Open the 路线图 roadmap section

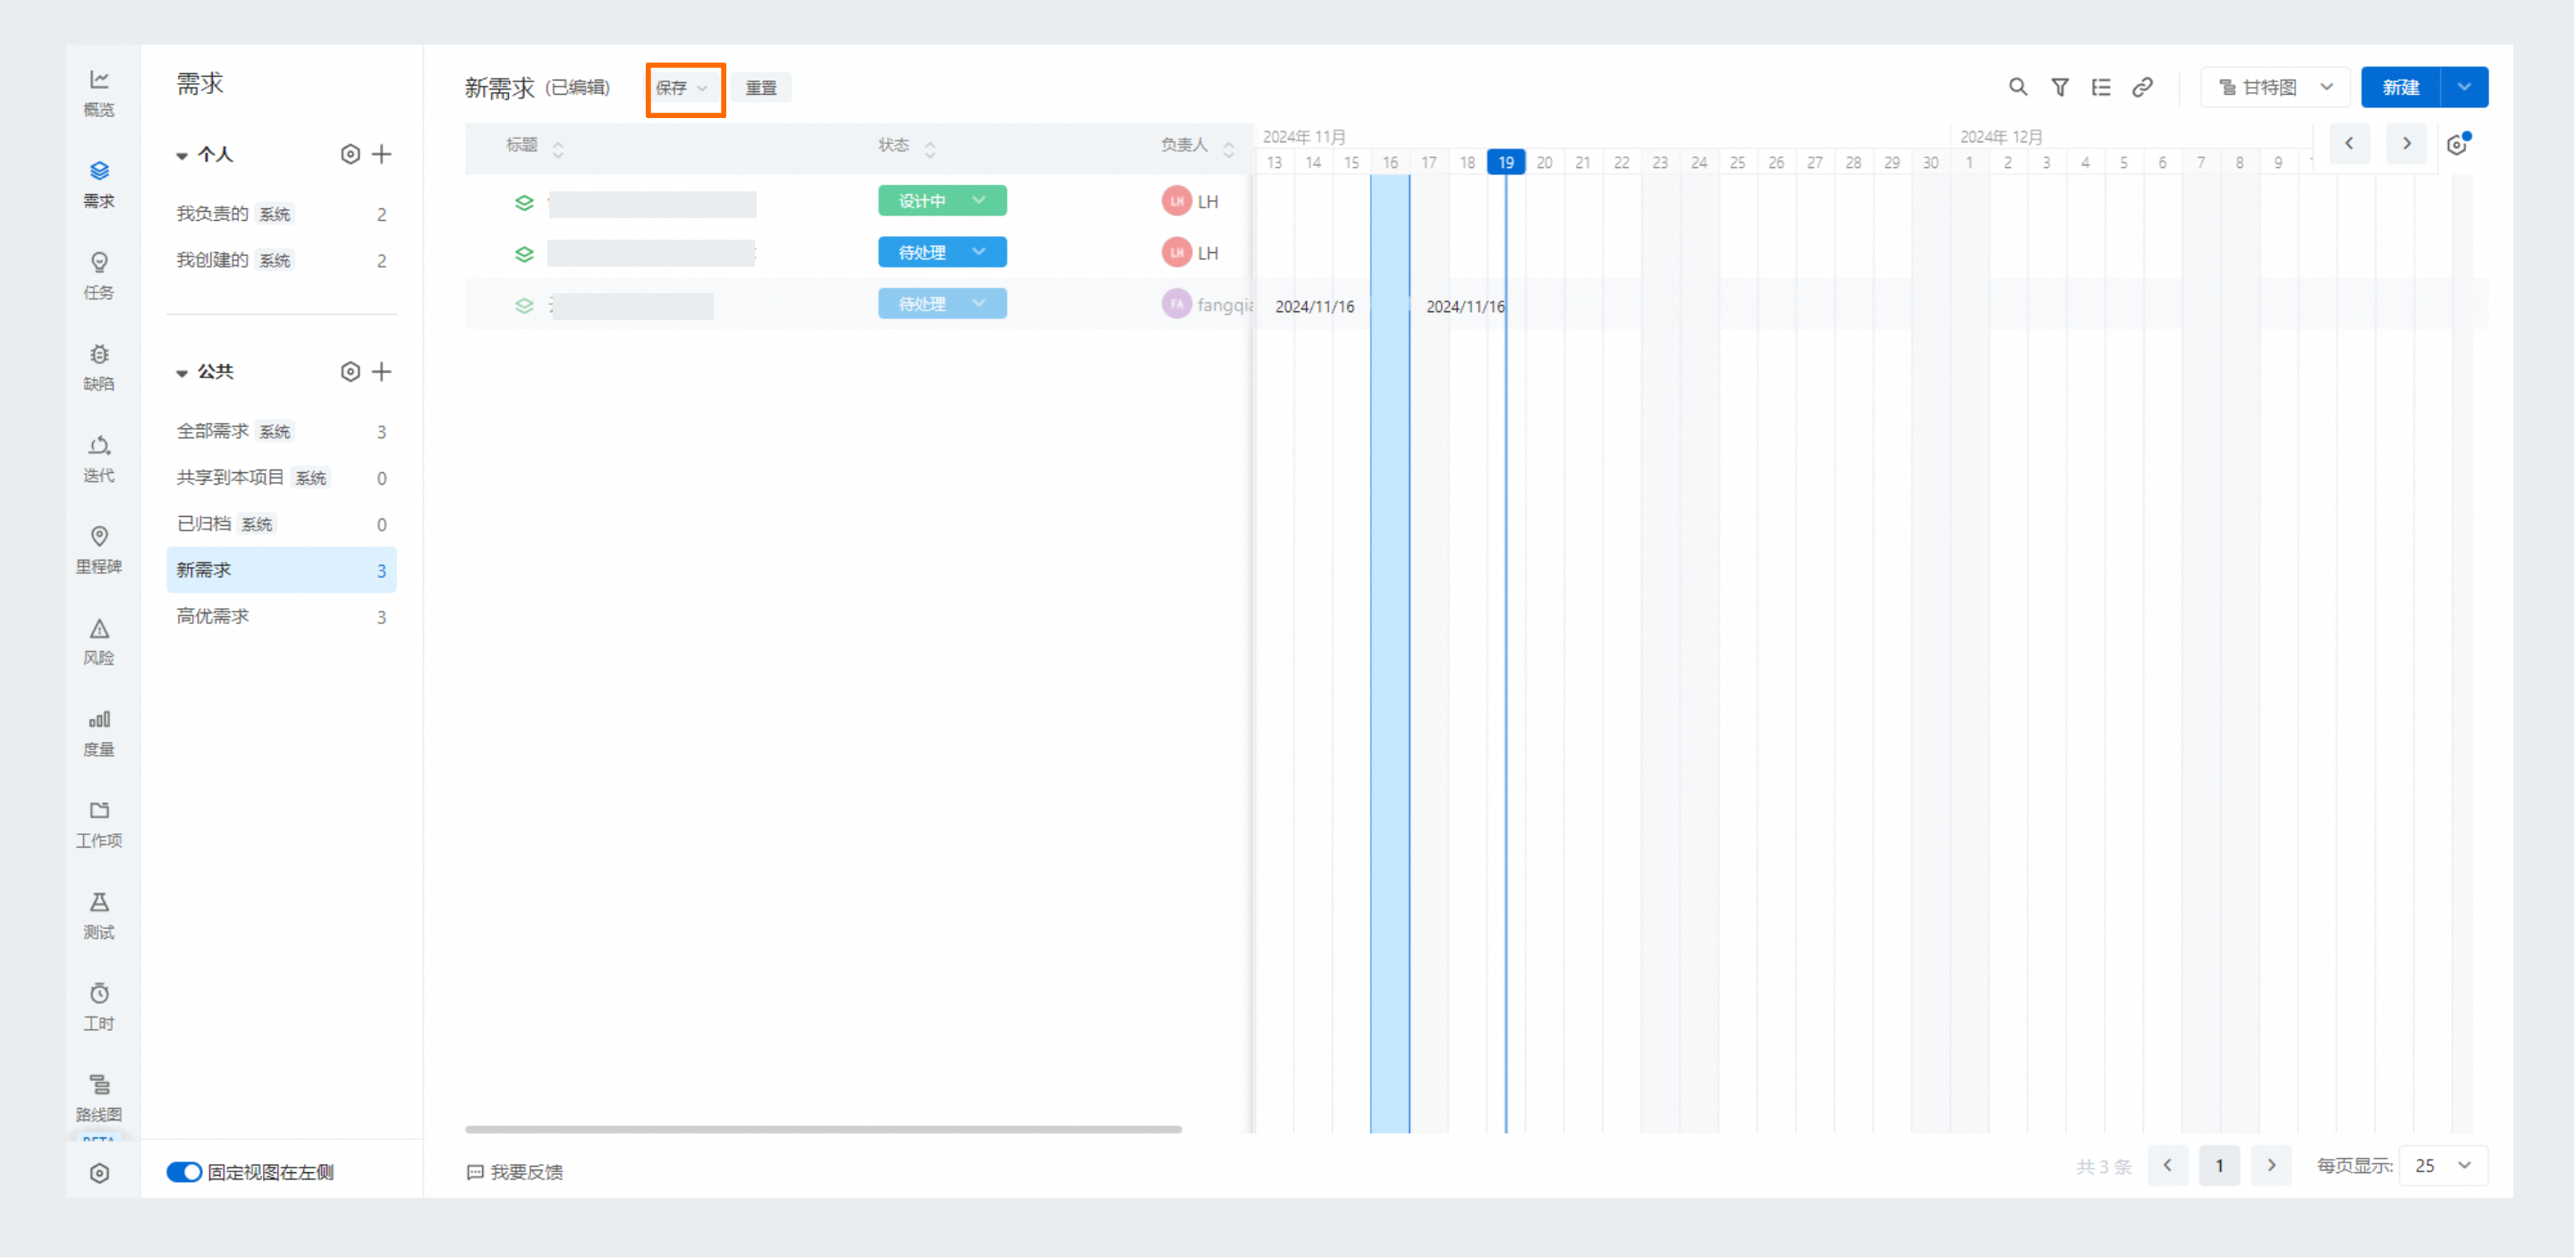(99, 1099)
